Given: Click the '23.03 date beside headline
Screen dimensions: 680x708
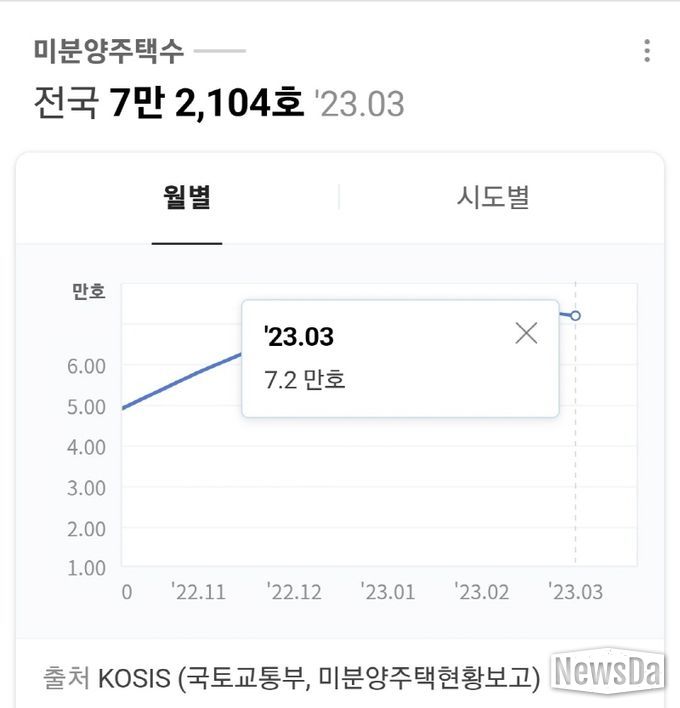Looking at the screenshot, I should tap(359, 104).
